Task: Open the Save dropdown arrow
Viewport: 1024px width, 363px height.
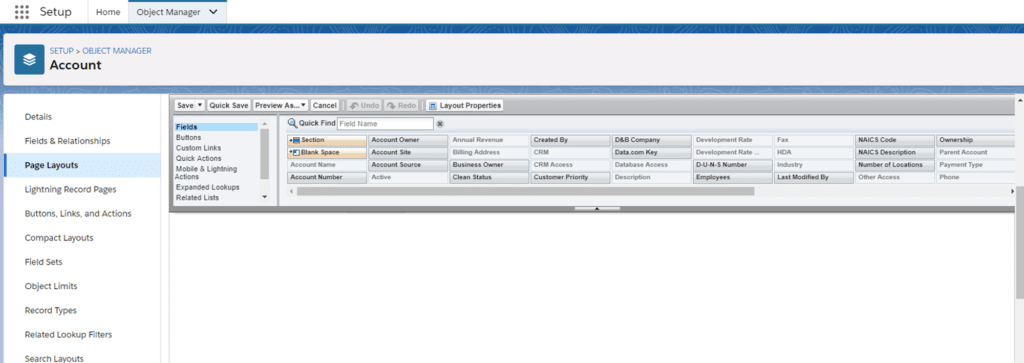Action: click(x=199, y=105)
